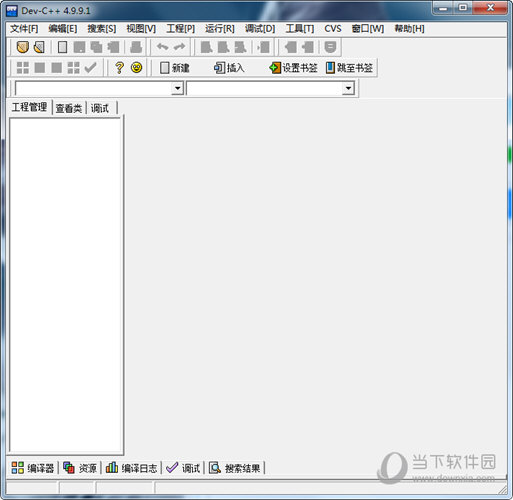Open the 搜索[S] menu

102,29
